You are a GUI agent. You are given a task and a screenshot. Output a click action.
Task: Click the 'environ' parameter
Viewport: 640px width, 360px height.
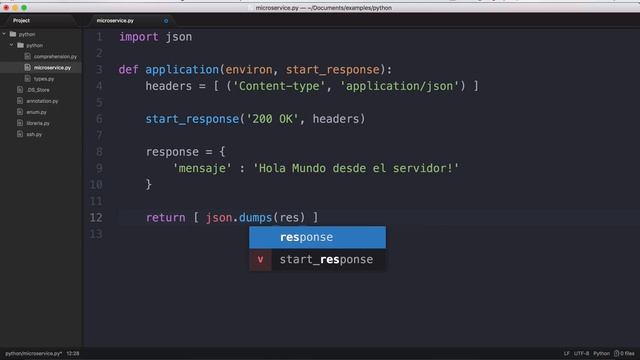pyautogui.click(x=249, y=69)
